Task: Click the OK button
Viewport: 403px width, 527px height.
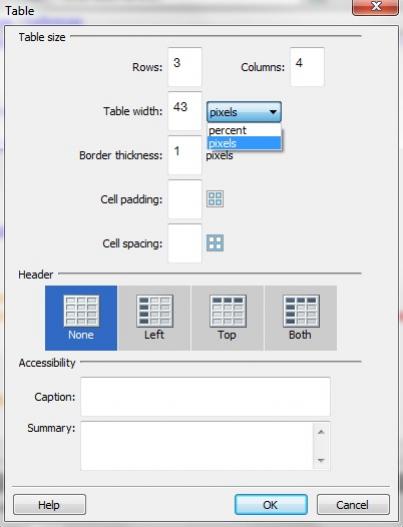Action: tap(271, 504)
